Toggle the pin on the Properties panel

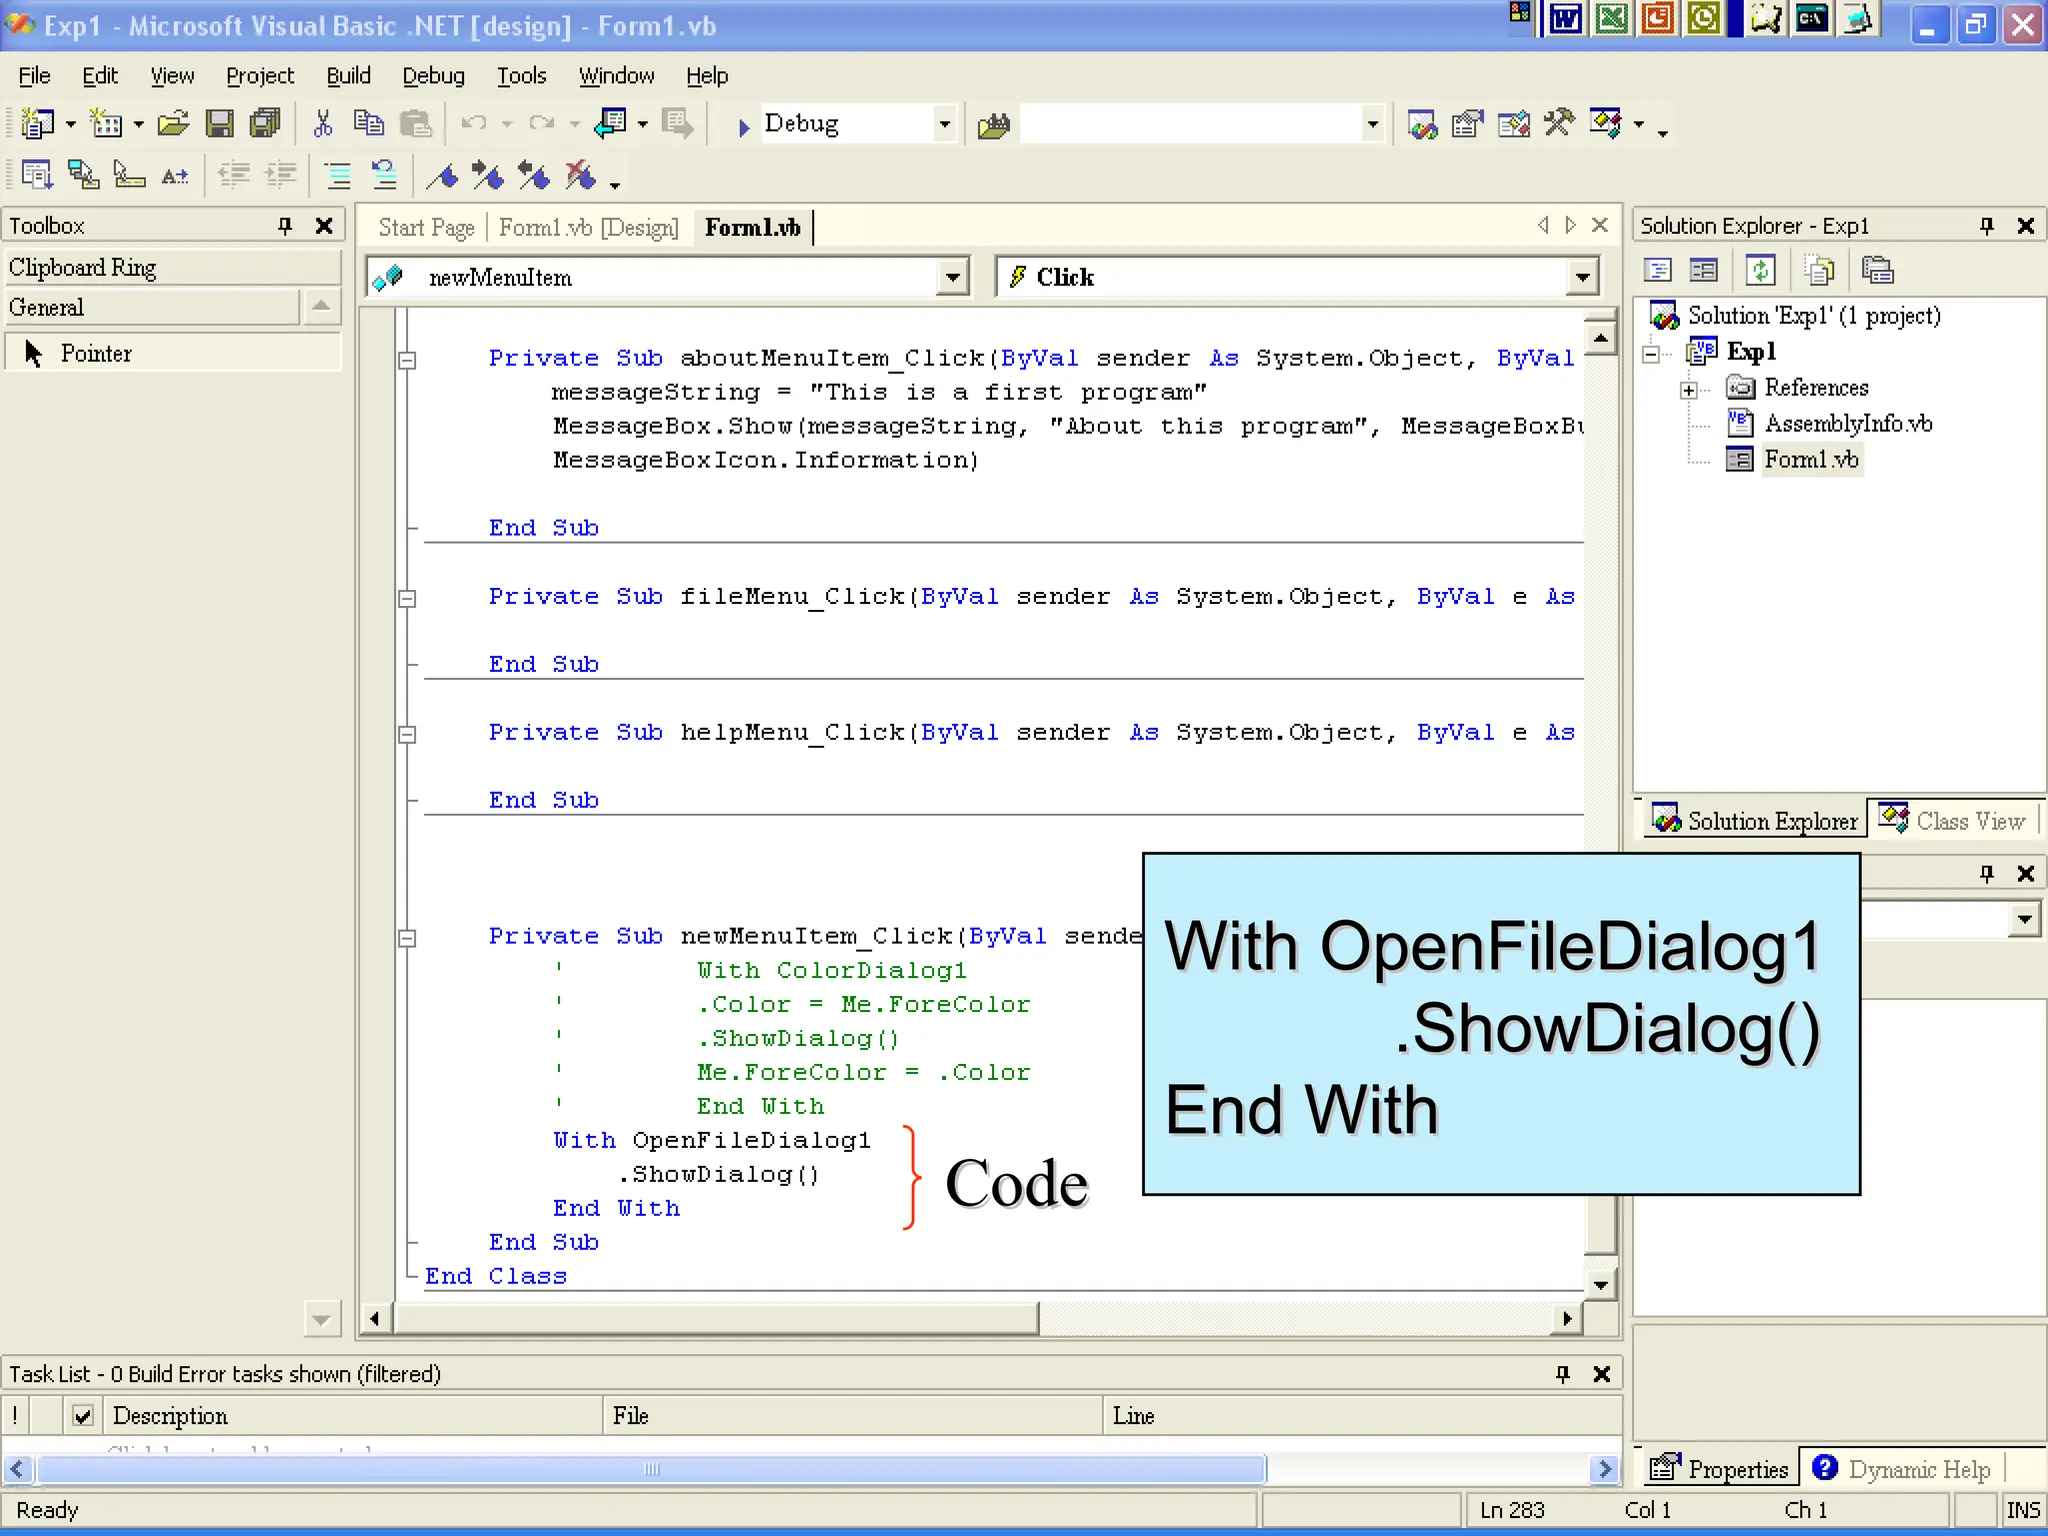tap(1987, 874)
